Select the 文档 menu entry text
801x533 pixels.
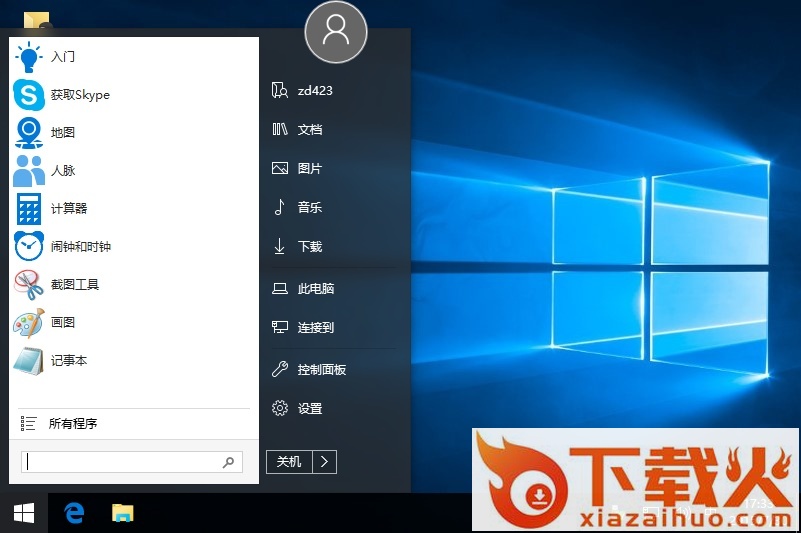tap(310, 129)
